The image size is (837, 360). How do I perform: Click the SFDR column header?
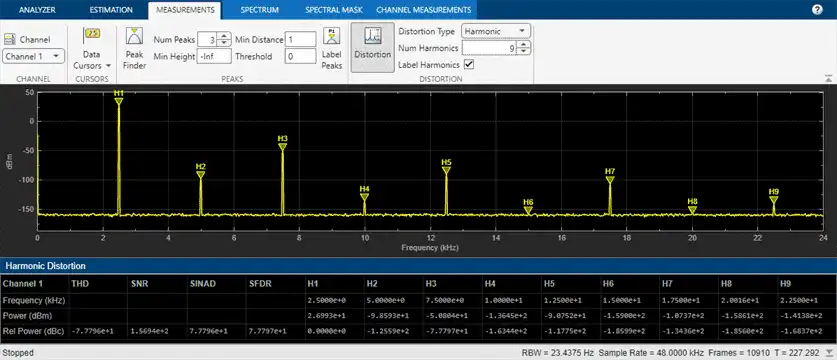260,284
